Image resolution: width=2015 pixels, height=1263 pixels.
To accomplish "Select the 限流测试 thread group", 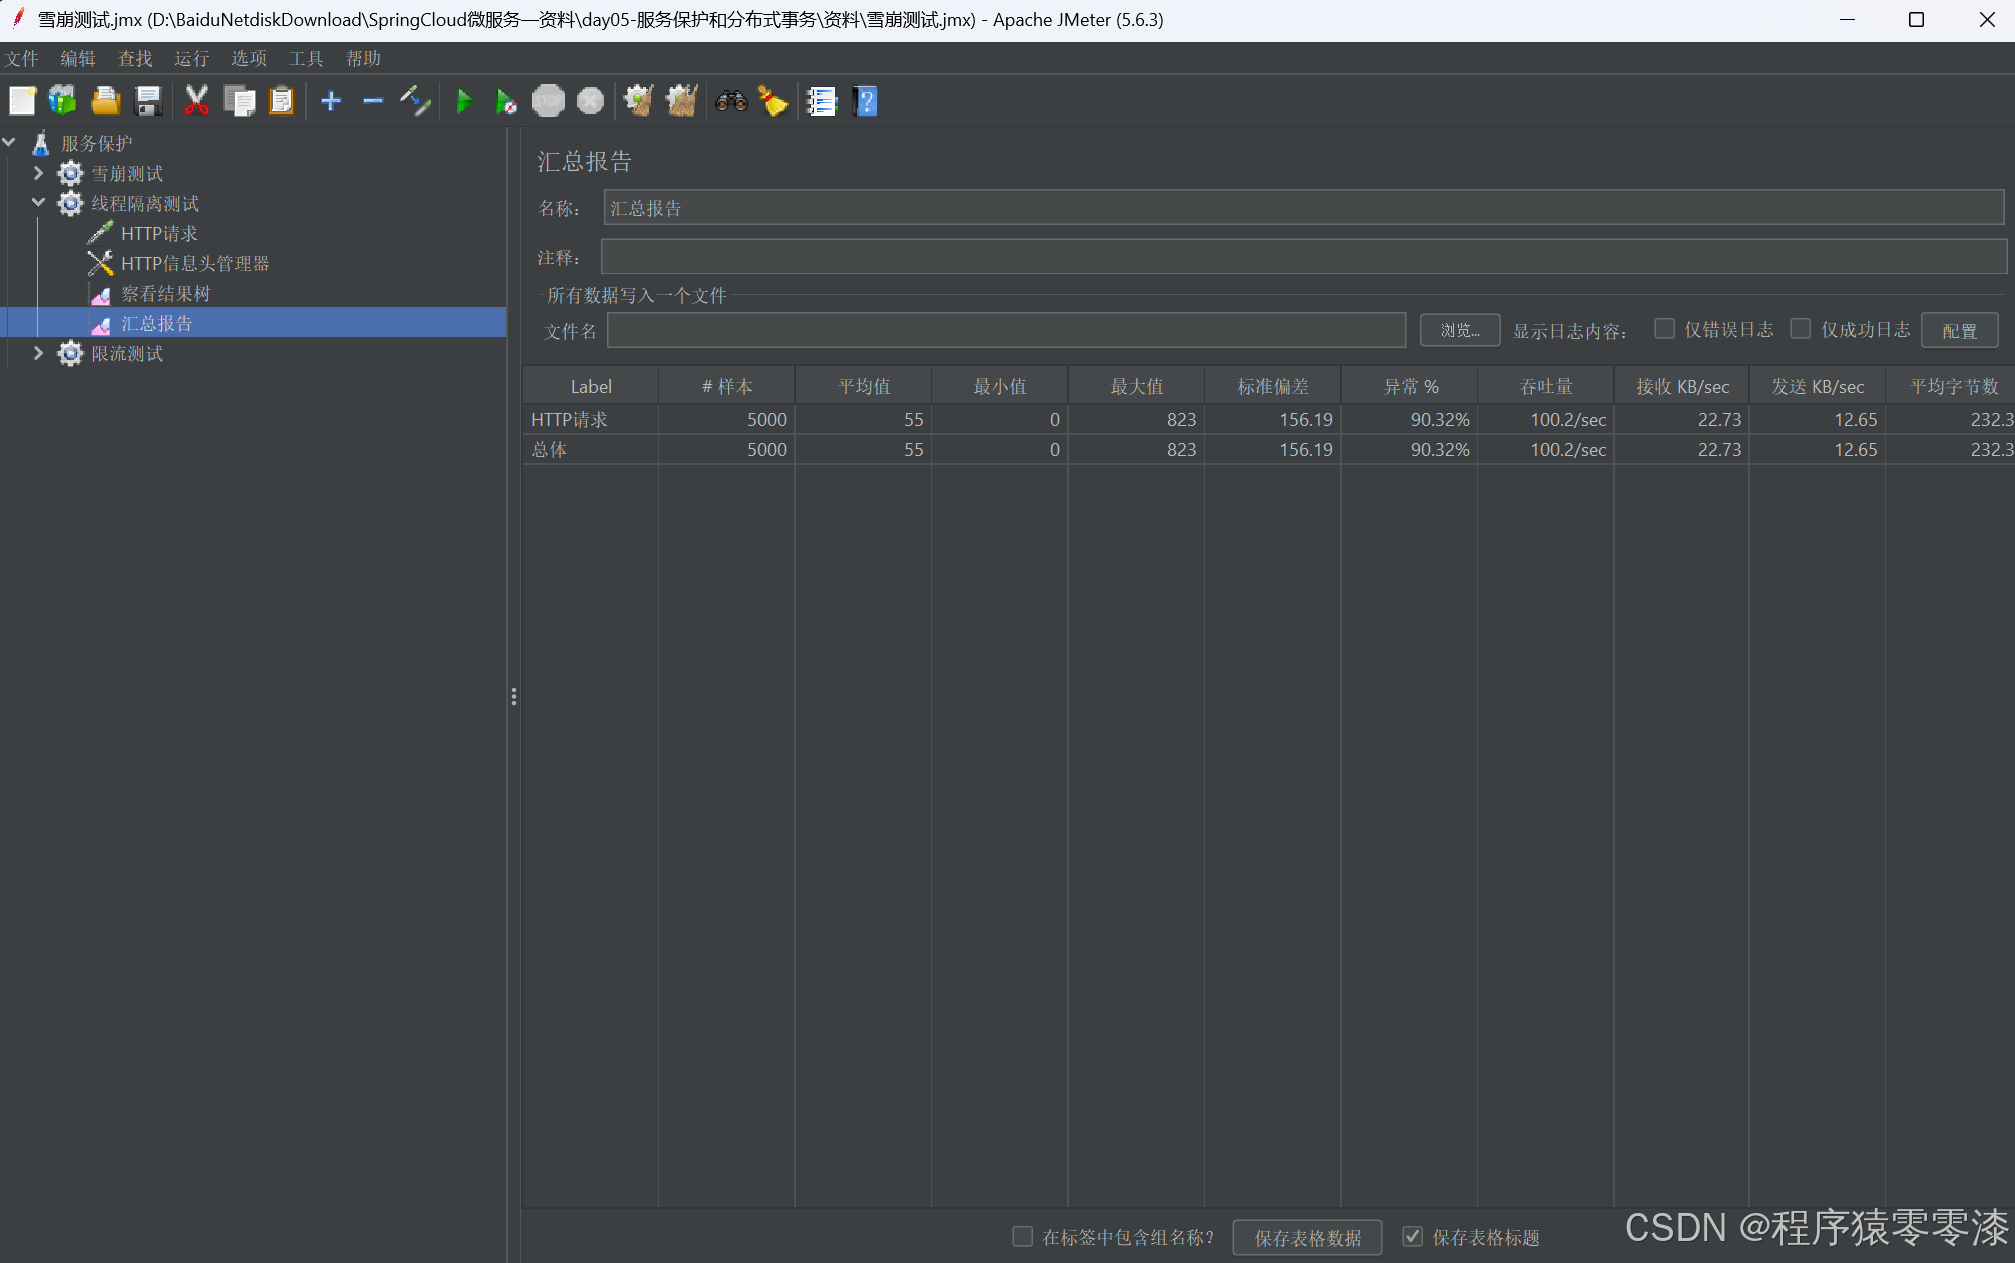I will coord(126,354).
